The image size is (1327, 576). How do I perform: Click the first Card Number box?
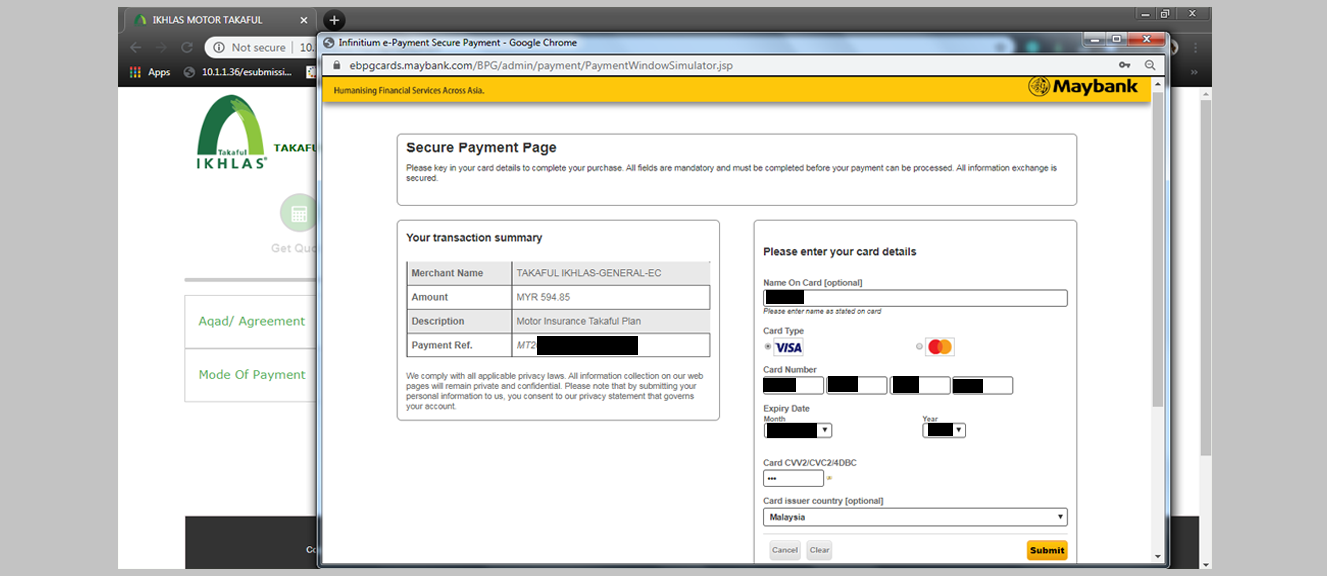click(793, 385)
